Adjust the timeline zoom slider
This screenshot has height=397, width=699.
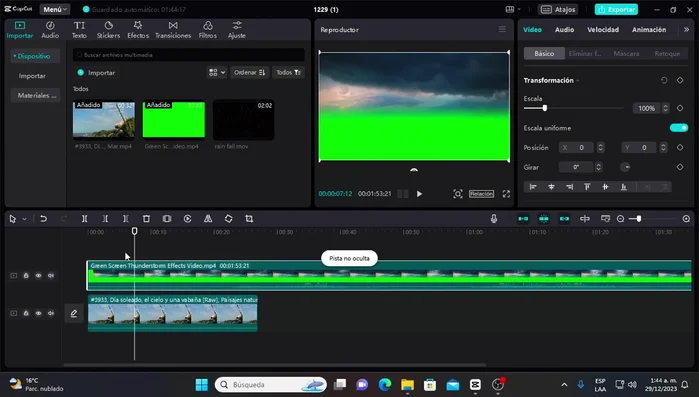[639, 219]
